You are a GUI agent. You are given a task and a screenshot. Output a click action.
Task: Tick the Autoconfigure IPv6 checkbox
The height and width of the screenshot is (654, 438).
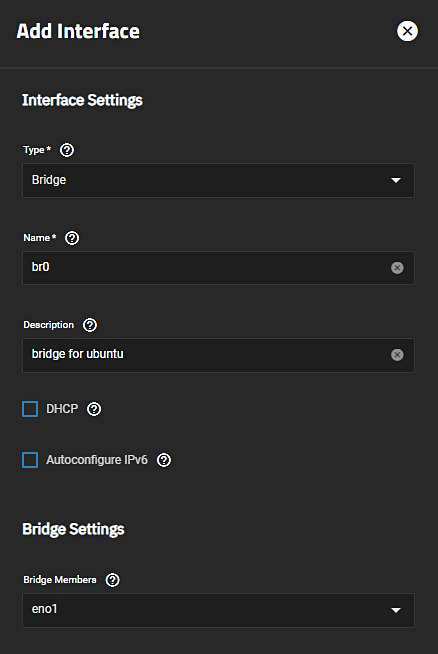pyautogui.click(x=30, y=460)
